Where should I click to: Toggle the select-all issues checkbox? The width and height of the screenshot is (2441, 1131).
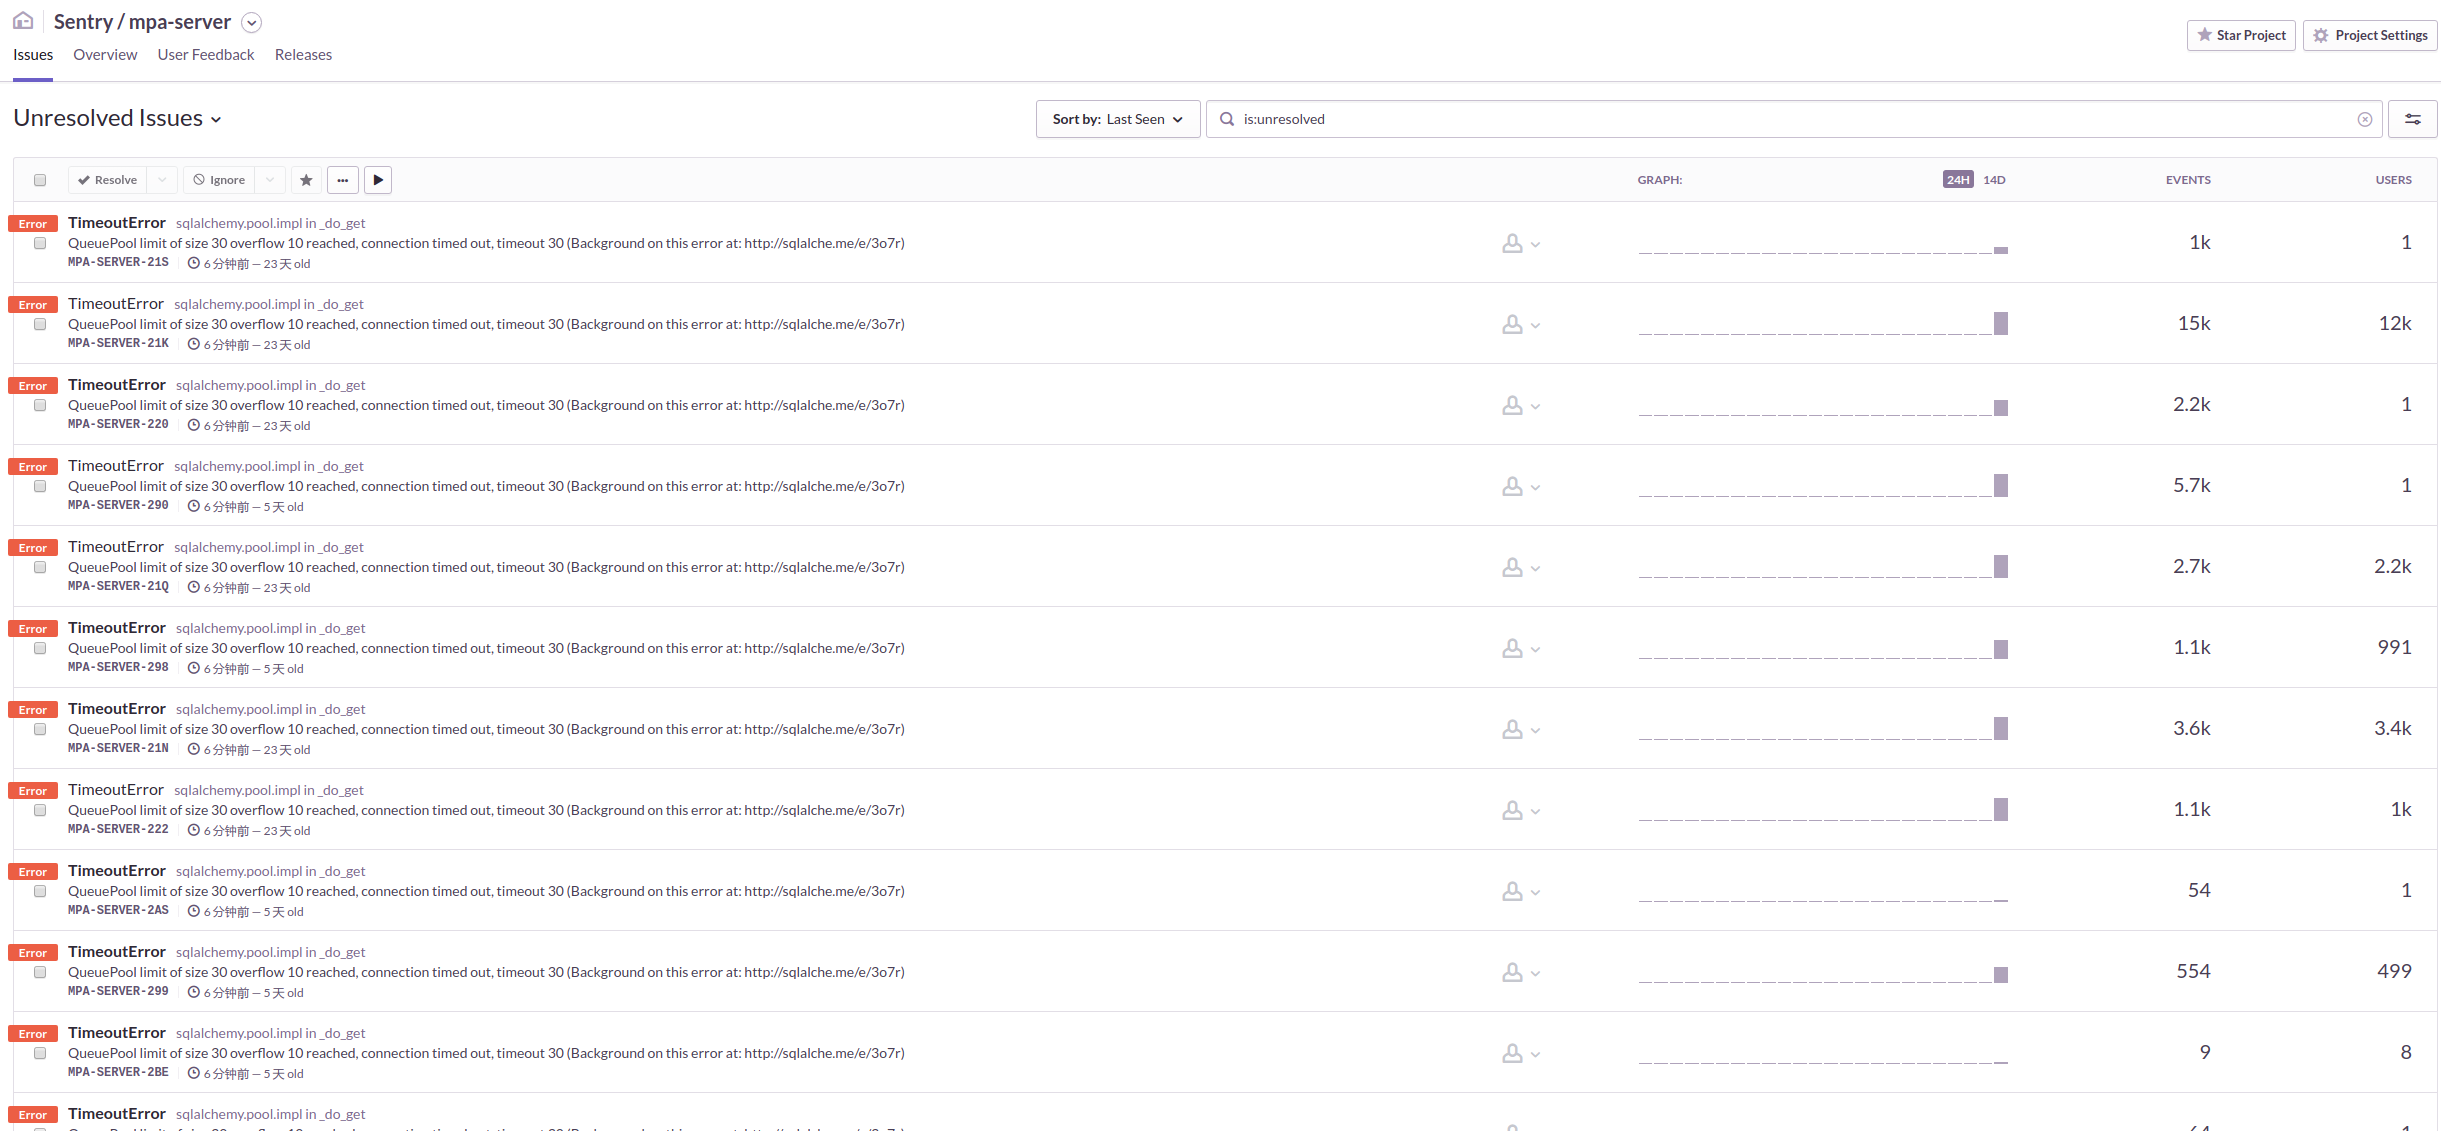tap(40, 180)
